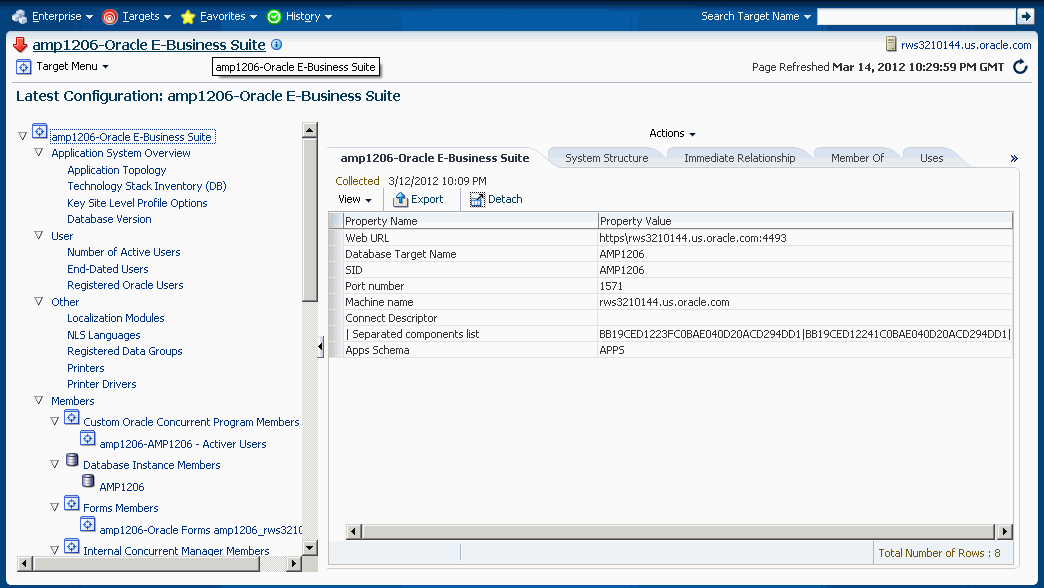Select the amp1206-Oracle E-Business Suite tab

coord(435,158)
